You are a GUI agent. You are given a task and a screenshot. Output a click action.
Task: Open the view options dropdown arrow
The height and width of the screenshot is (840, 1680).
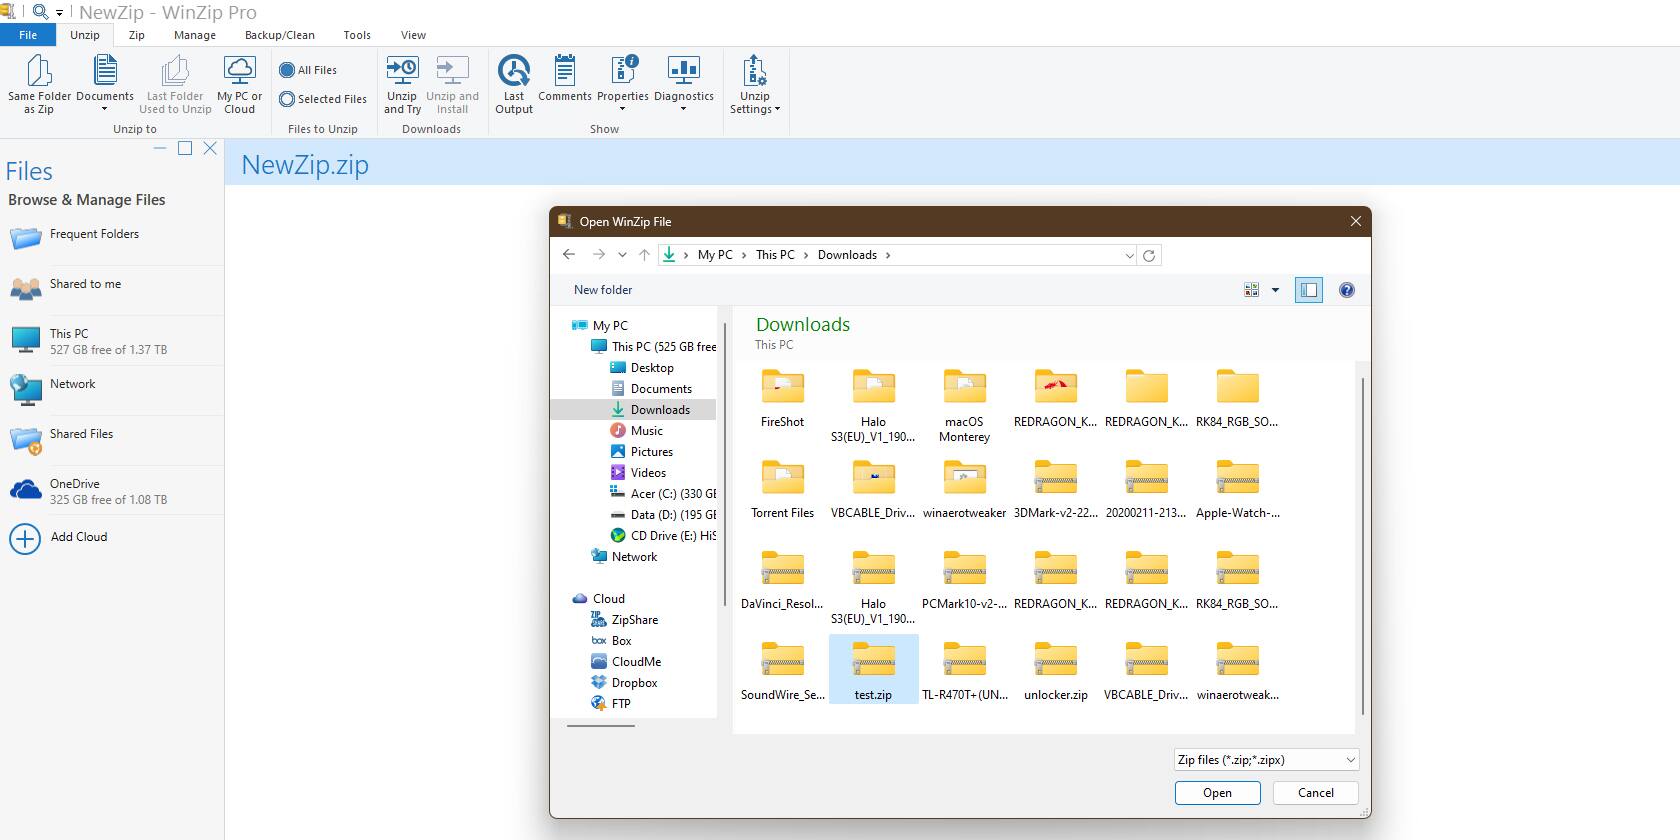pyautogui.click(x=1275, y=290)
